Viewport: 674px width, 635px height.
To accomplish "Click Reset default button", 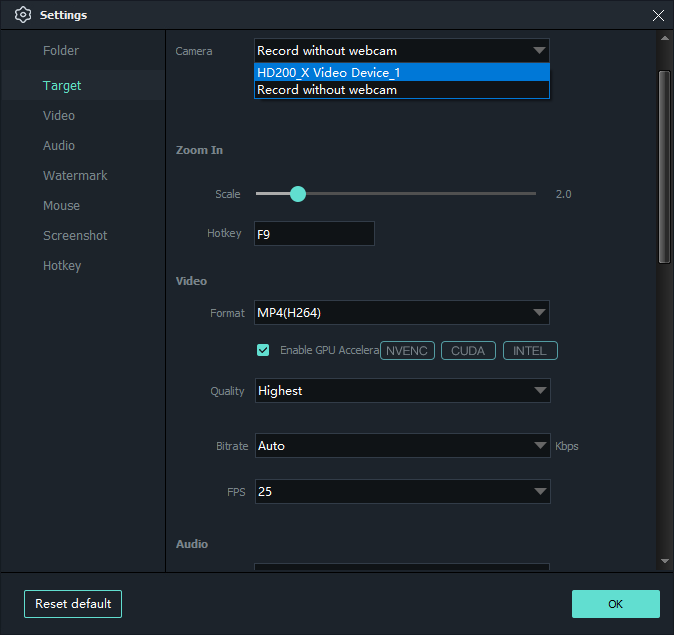I will tap(73, 604).
